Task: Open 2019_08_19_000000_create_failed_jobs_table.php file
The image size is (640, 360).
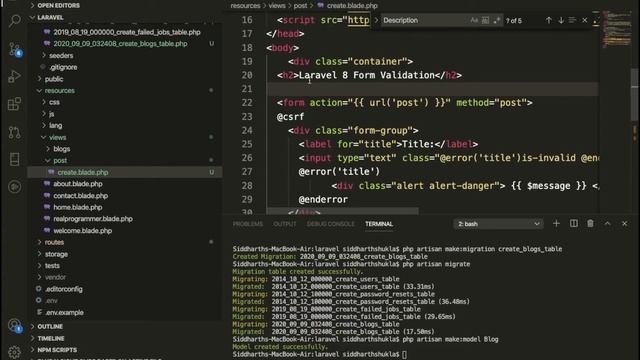Action: (x=127, y=32)
